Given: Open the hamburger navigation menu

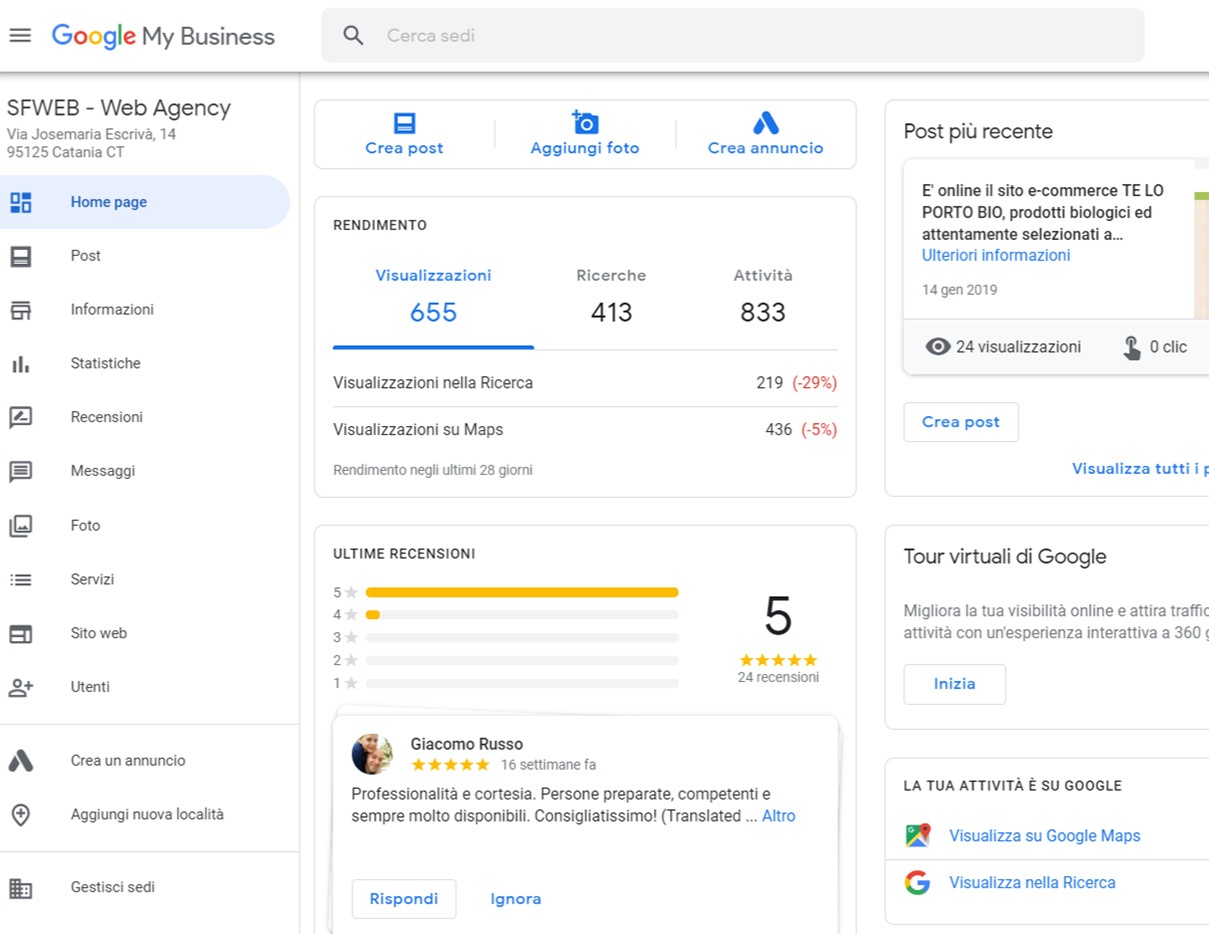Looking at the screenshot, I should pyautogui.click(x=20, y=35).
